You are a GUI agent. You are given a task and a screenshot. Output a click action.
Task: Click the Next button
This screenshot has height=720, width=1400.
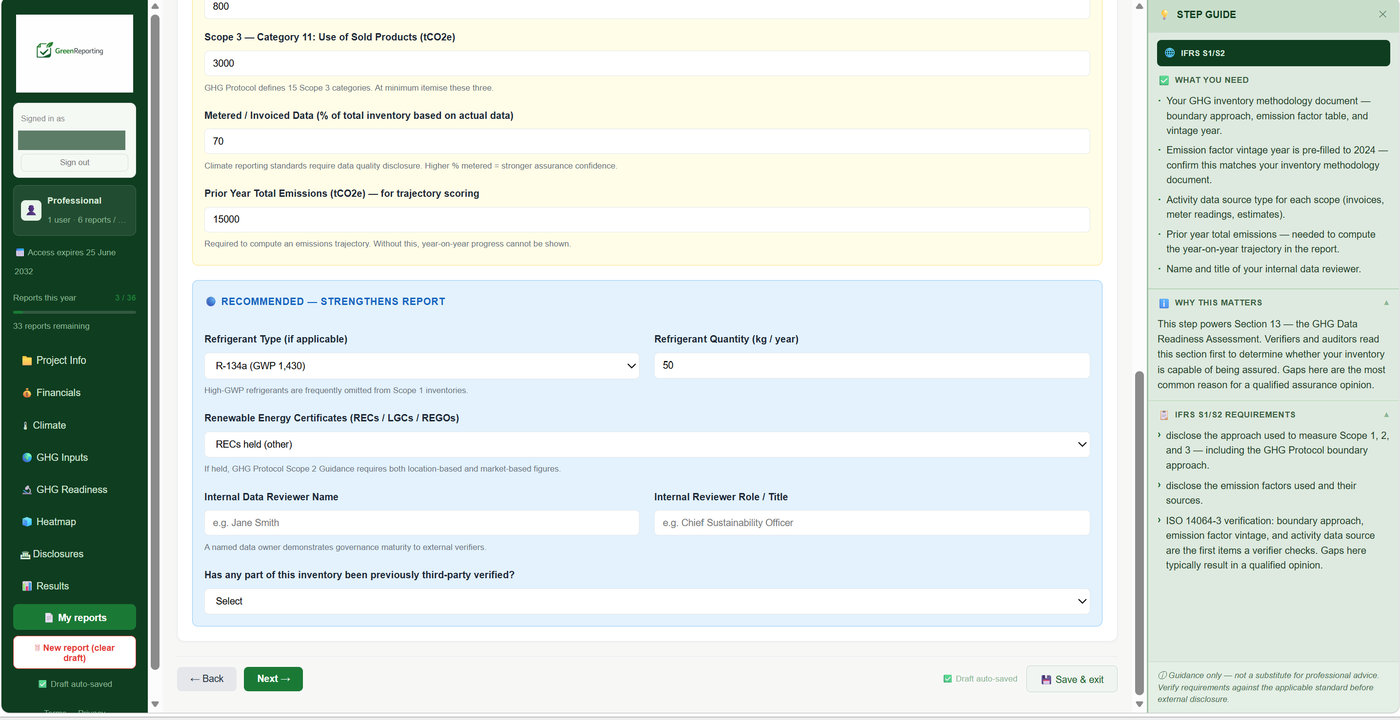(x=273, y=679)
